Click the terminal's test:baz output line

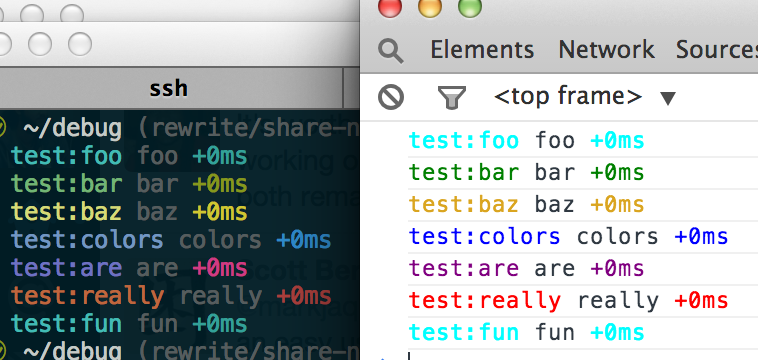click(129, 212)
